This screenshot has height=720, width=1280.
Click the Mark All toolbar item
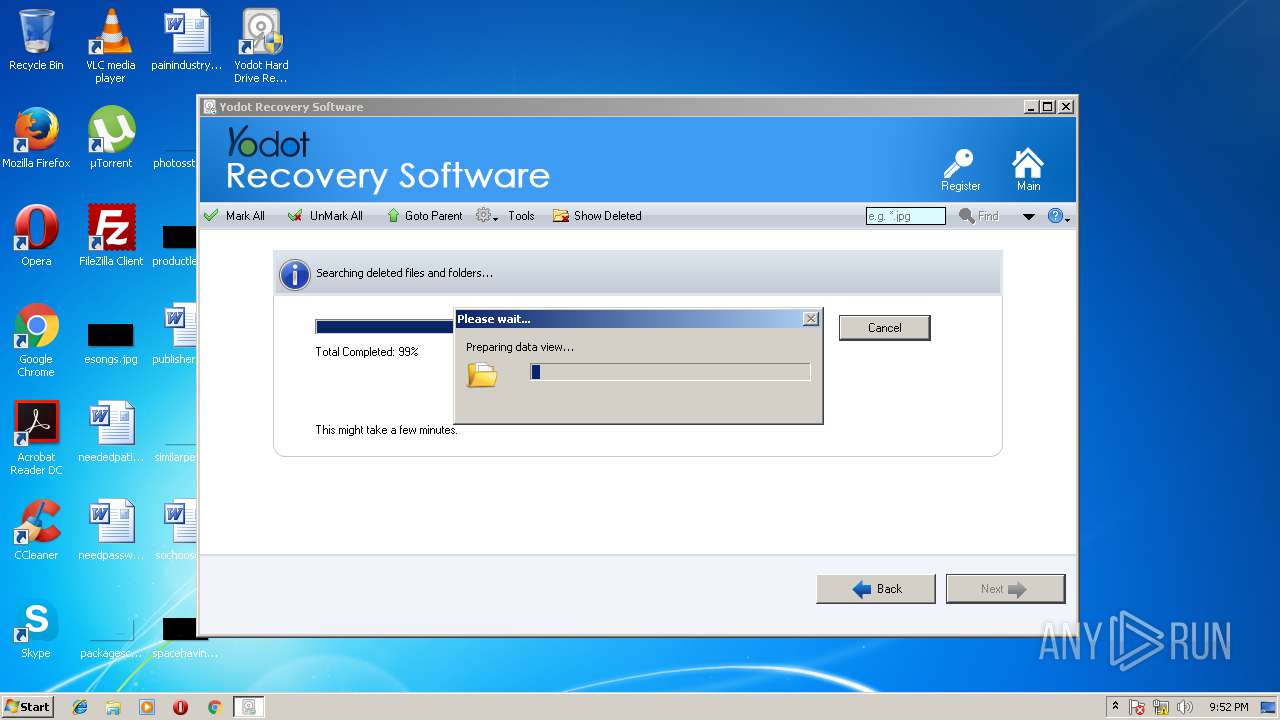tap(234, 216)
